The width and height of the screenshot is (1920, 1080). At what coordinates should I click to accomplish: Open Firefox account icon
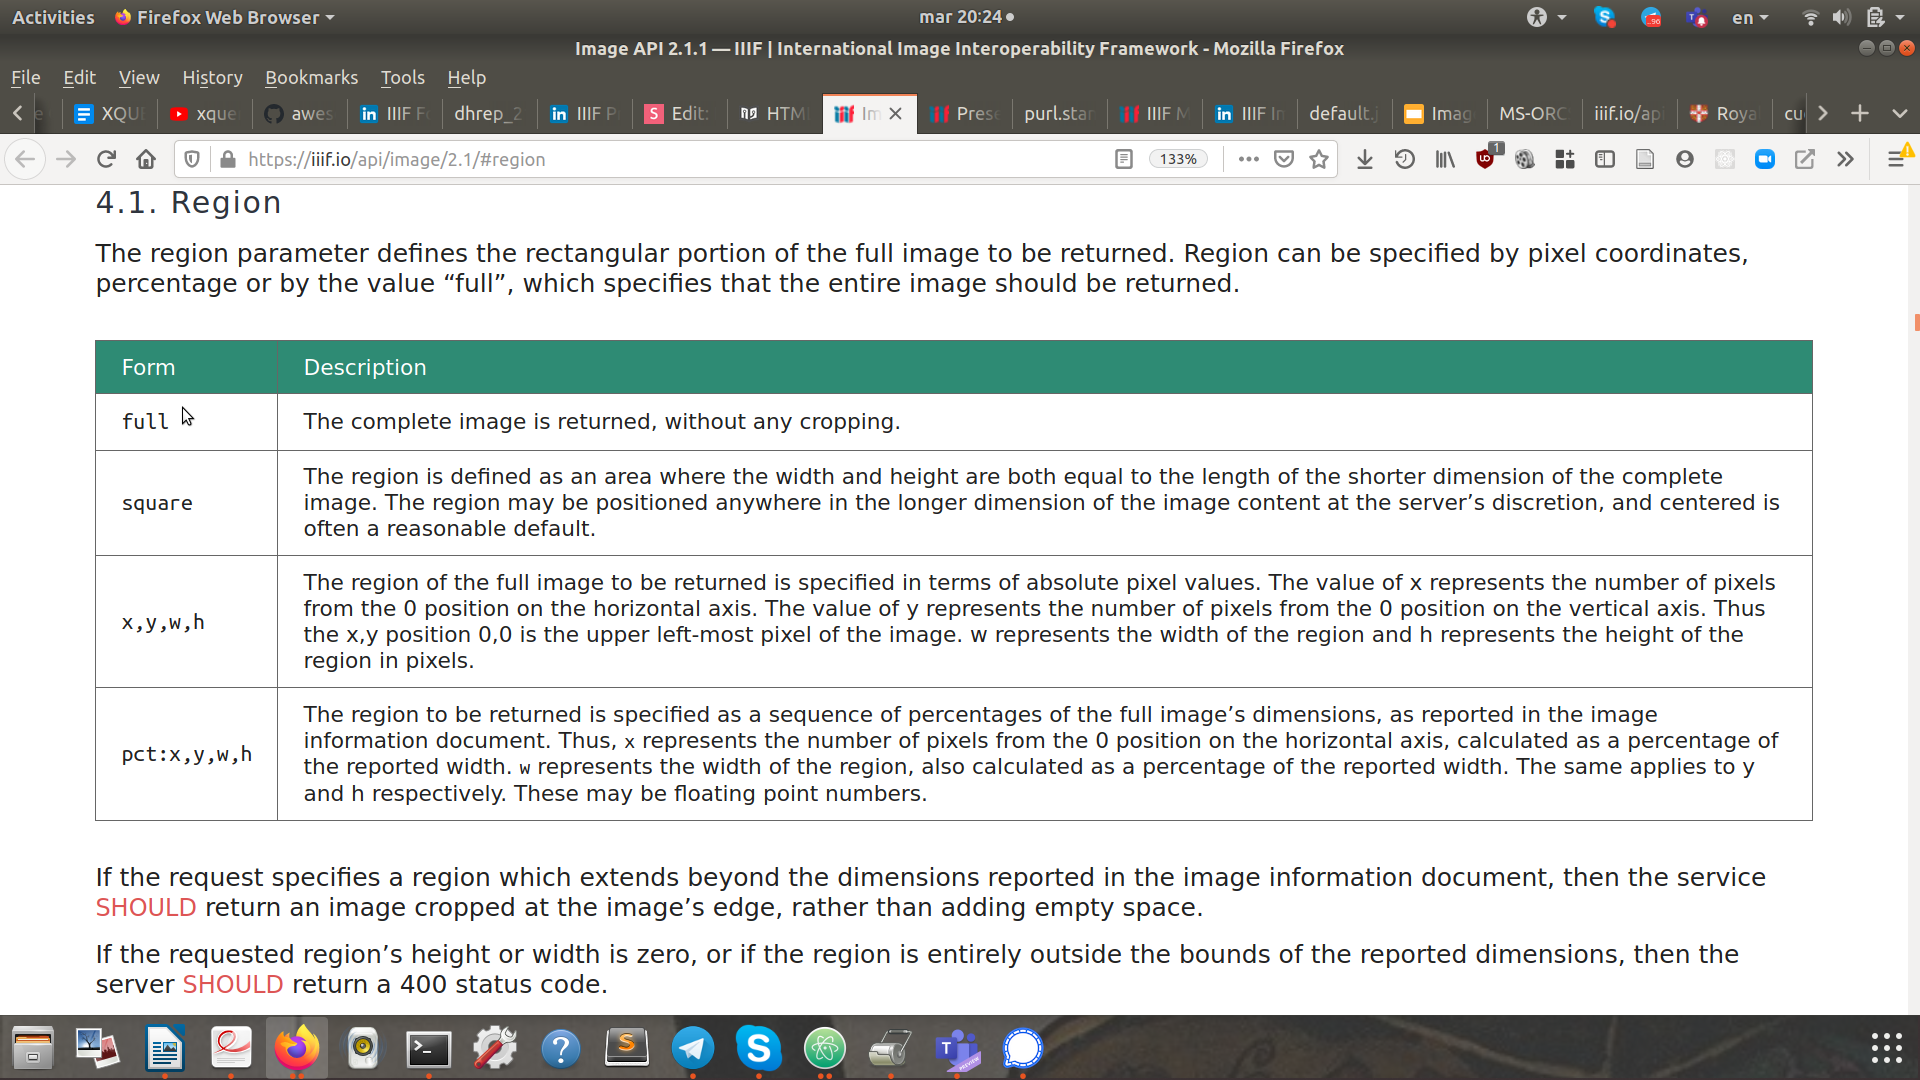click(x=1685, y=159)
